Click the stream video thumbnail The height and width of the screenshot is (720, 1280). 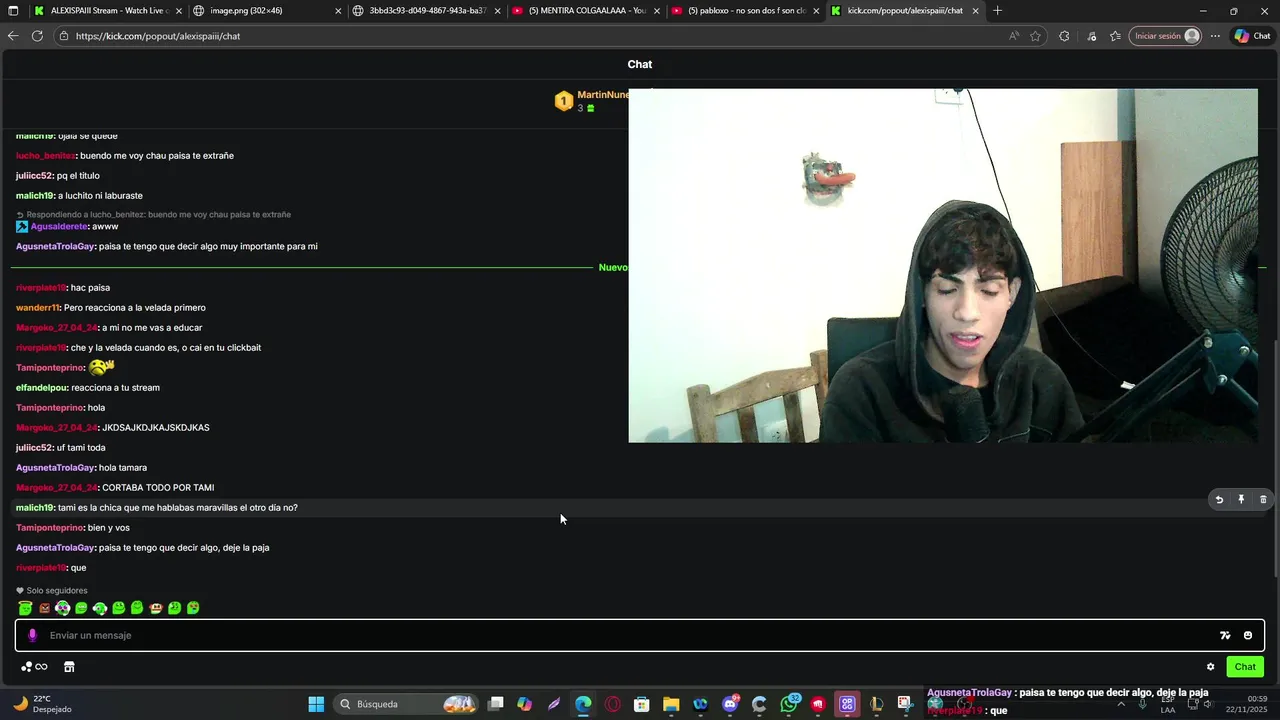pyautogui.click(x=943, y=265)
